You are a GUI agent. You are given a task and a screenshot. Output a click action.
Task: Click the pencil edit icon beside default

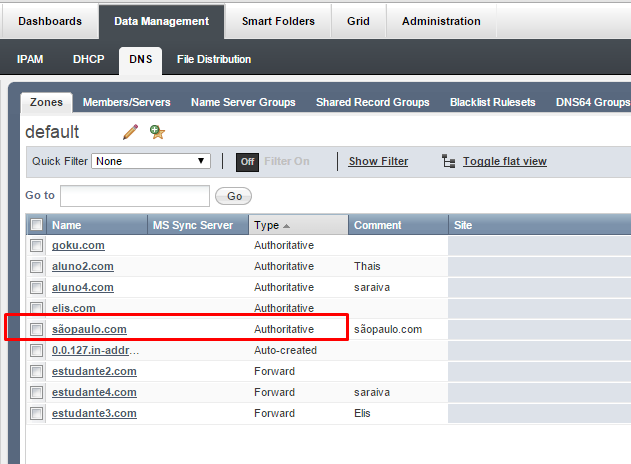[130, 132]
